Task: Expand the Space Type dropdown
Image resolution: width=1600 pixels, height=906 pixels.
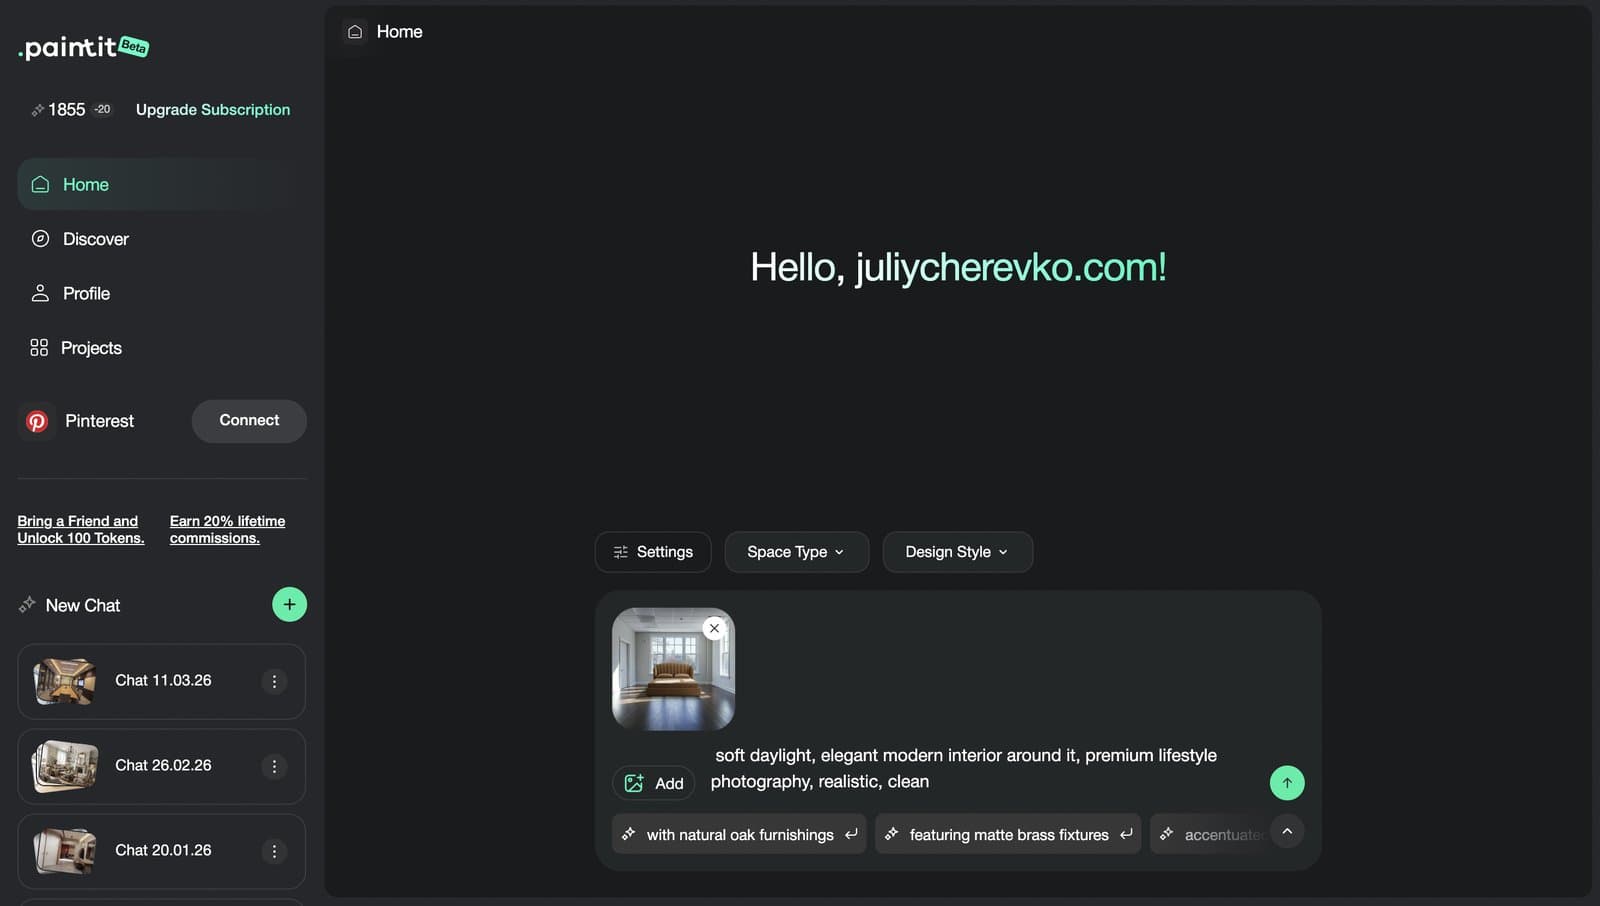Action: [x=796, y=552]
